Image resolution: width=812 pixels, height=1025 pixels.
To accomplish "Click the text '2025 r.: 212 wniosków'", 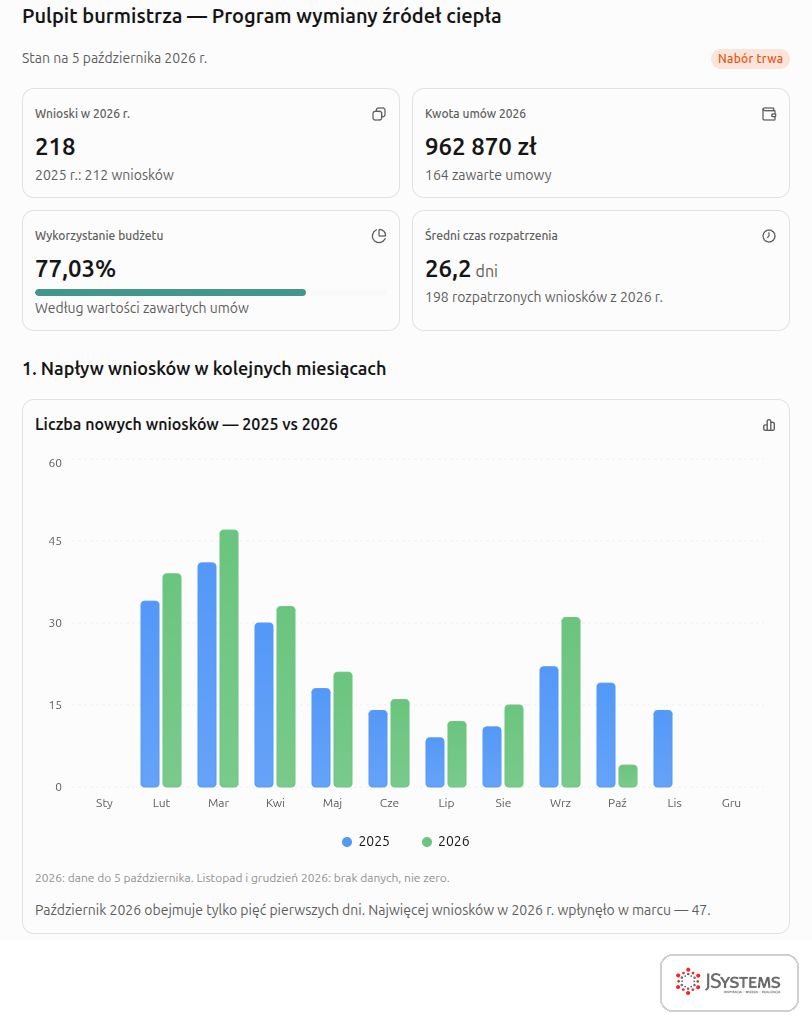I will click(x=105, y=175).
